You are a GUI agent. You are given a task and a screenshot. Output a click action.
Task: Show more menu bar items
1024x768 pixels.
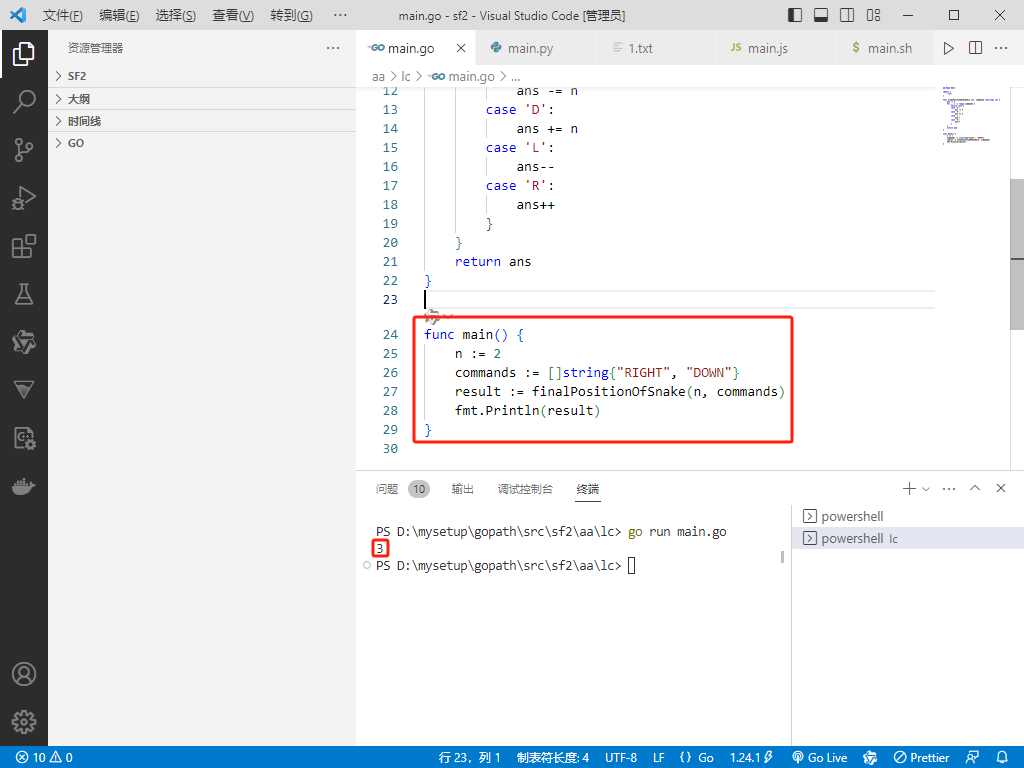click(340, 15)
